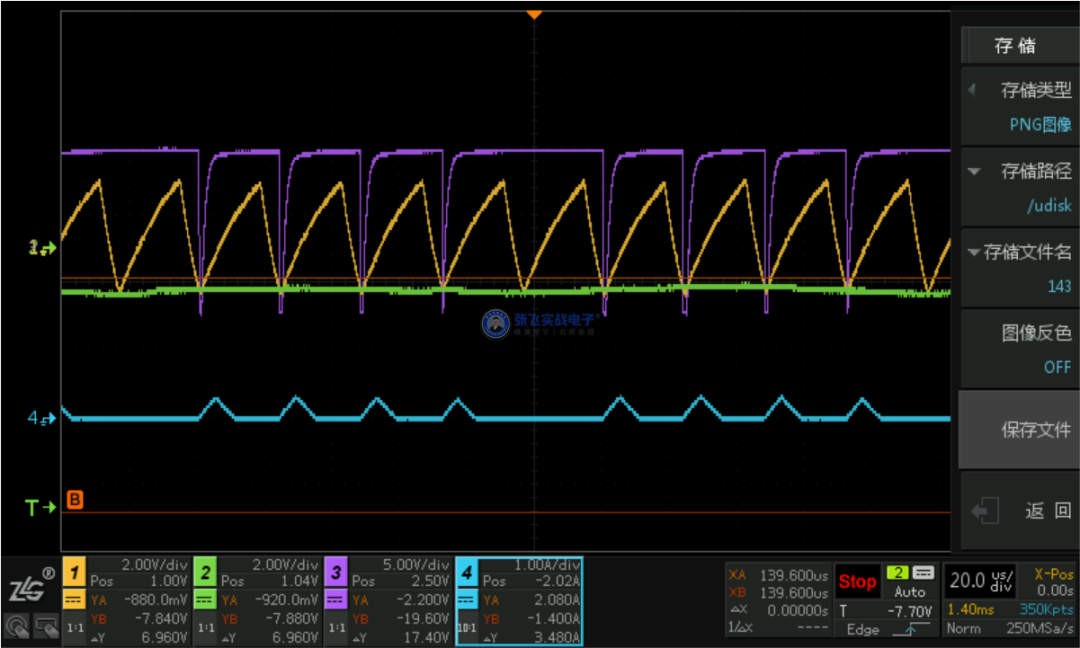Change channel 2 probe ratio 1:1
This screenshot has width=1080, height=648.
[205, 628]
